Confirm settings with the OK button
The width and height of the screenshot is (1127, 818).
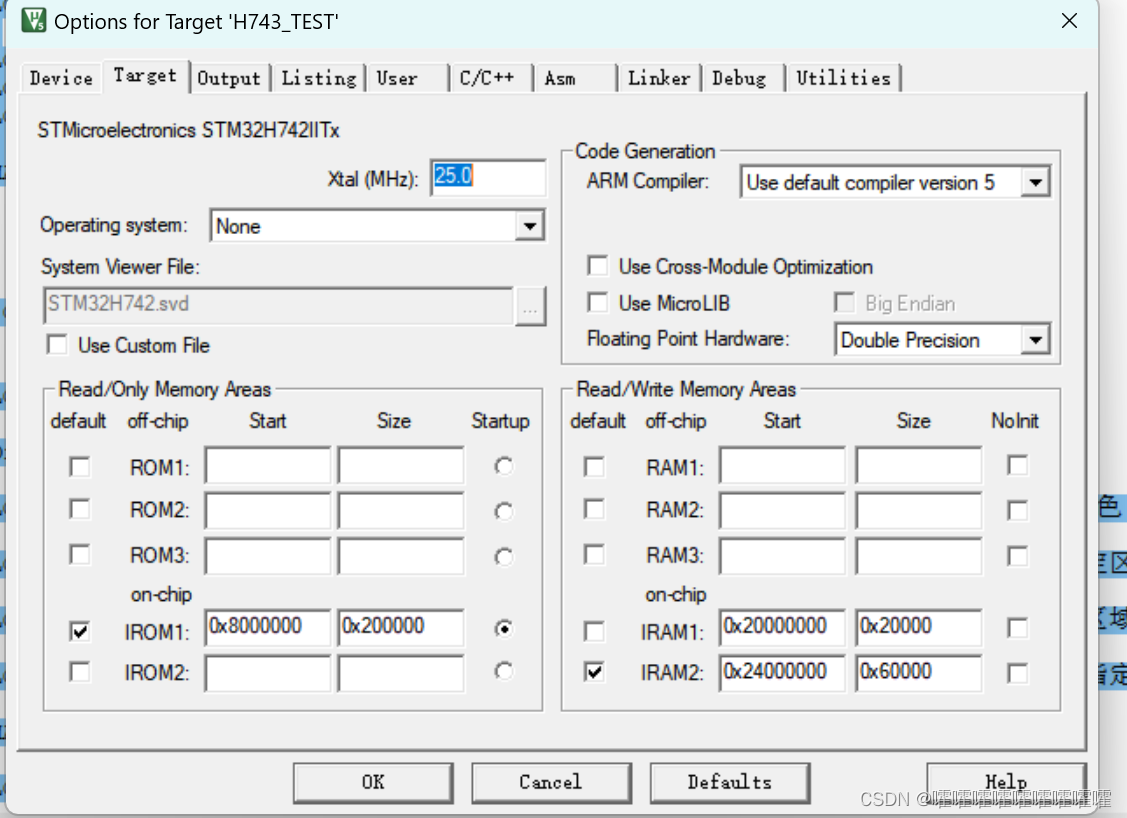pos(373,782)
